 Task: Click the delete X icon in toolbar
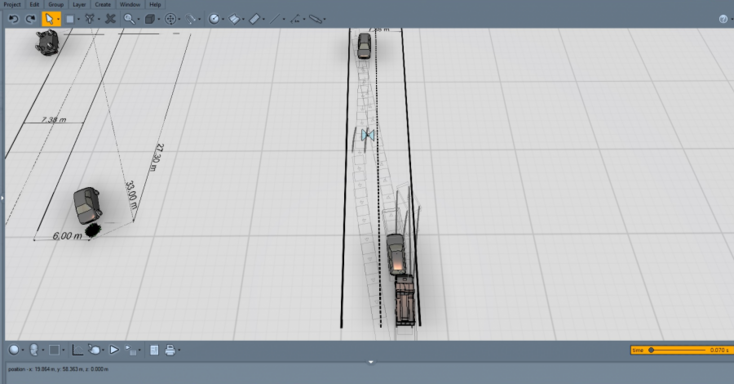pos(110,19)
